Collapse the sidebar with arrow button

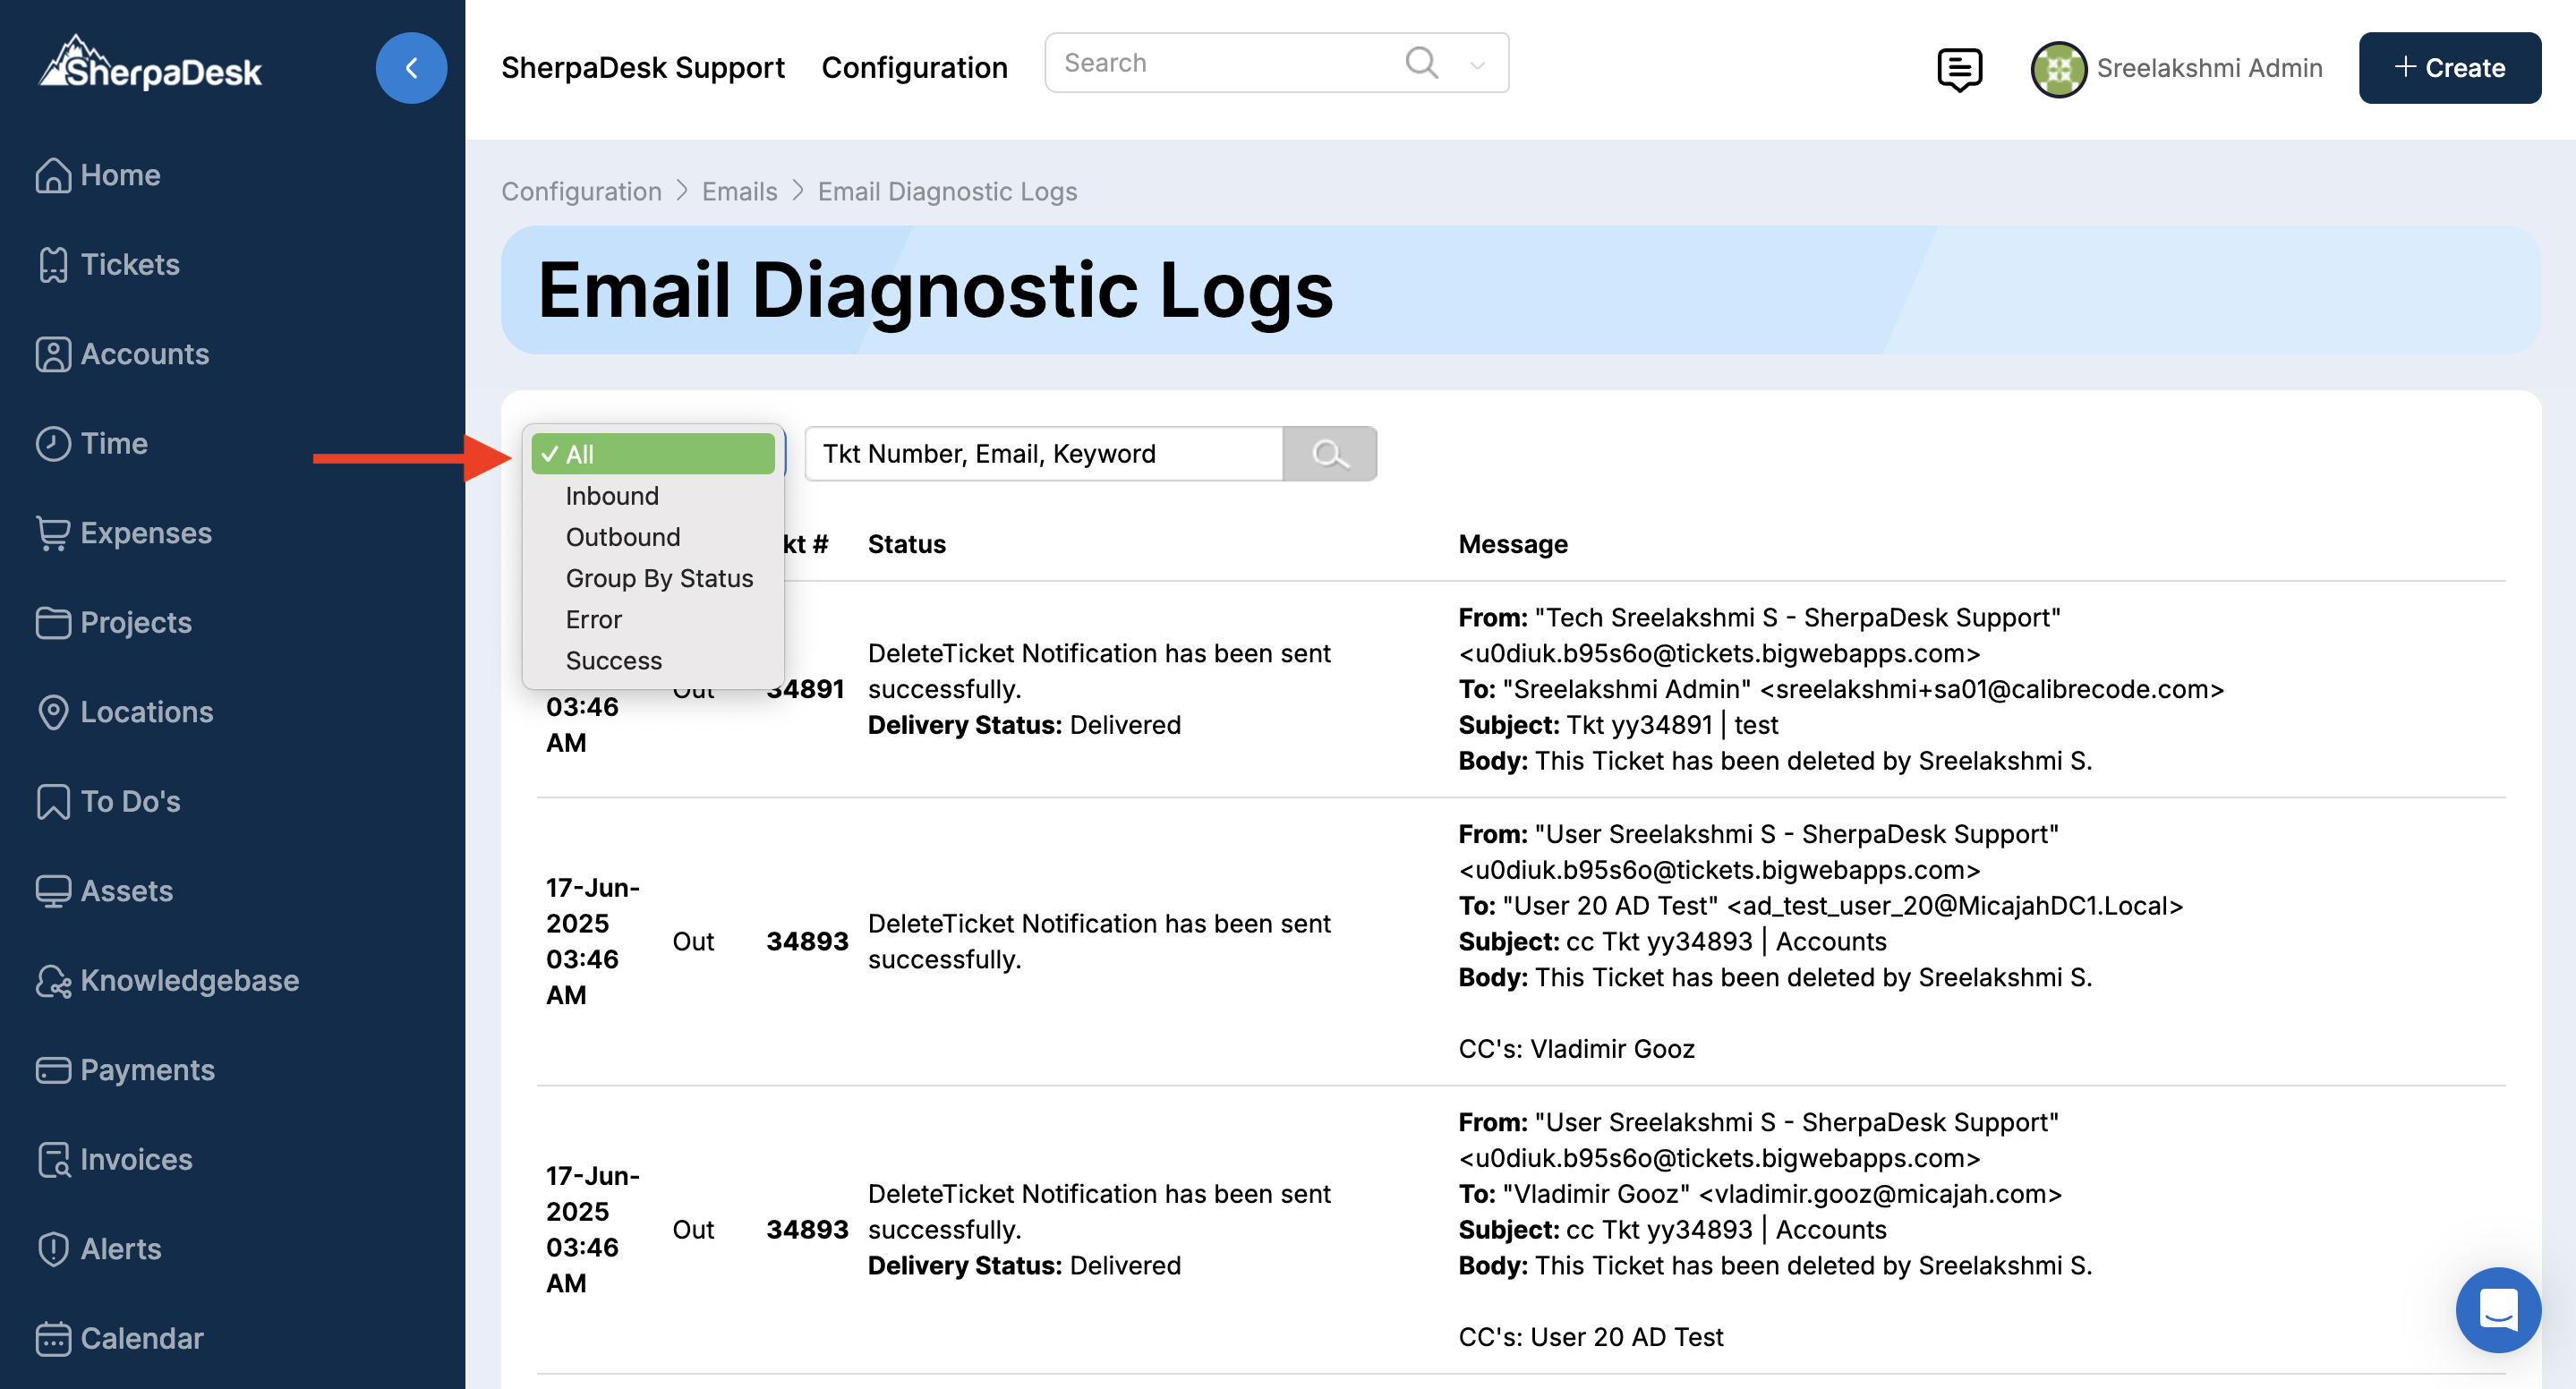click(x=411, y=68)
